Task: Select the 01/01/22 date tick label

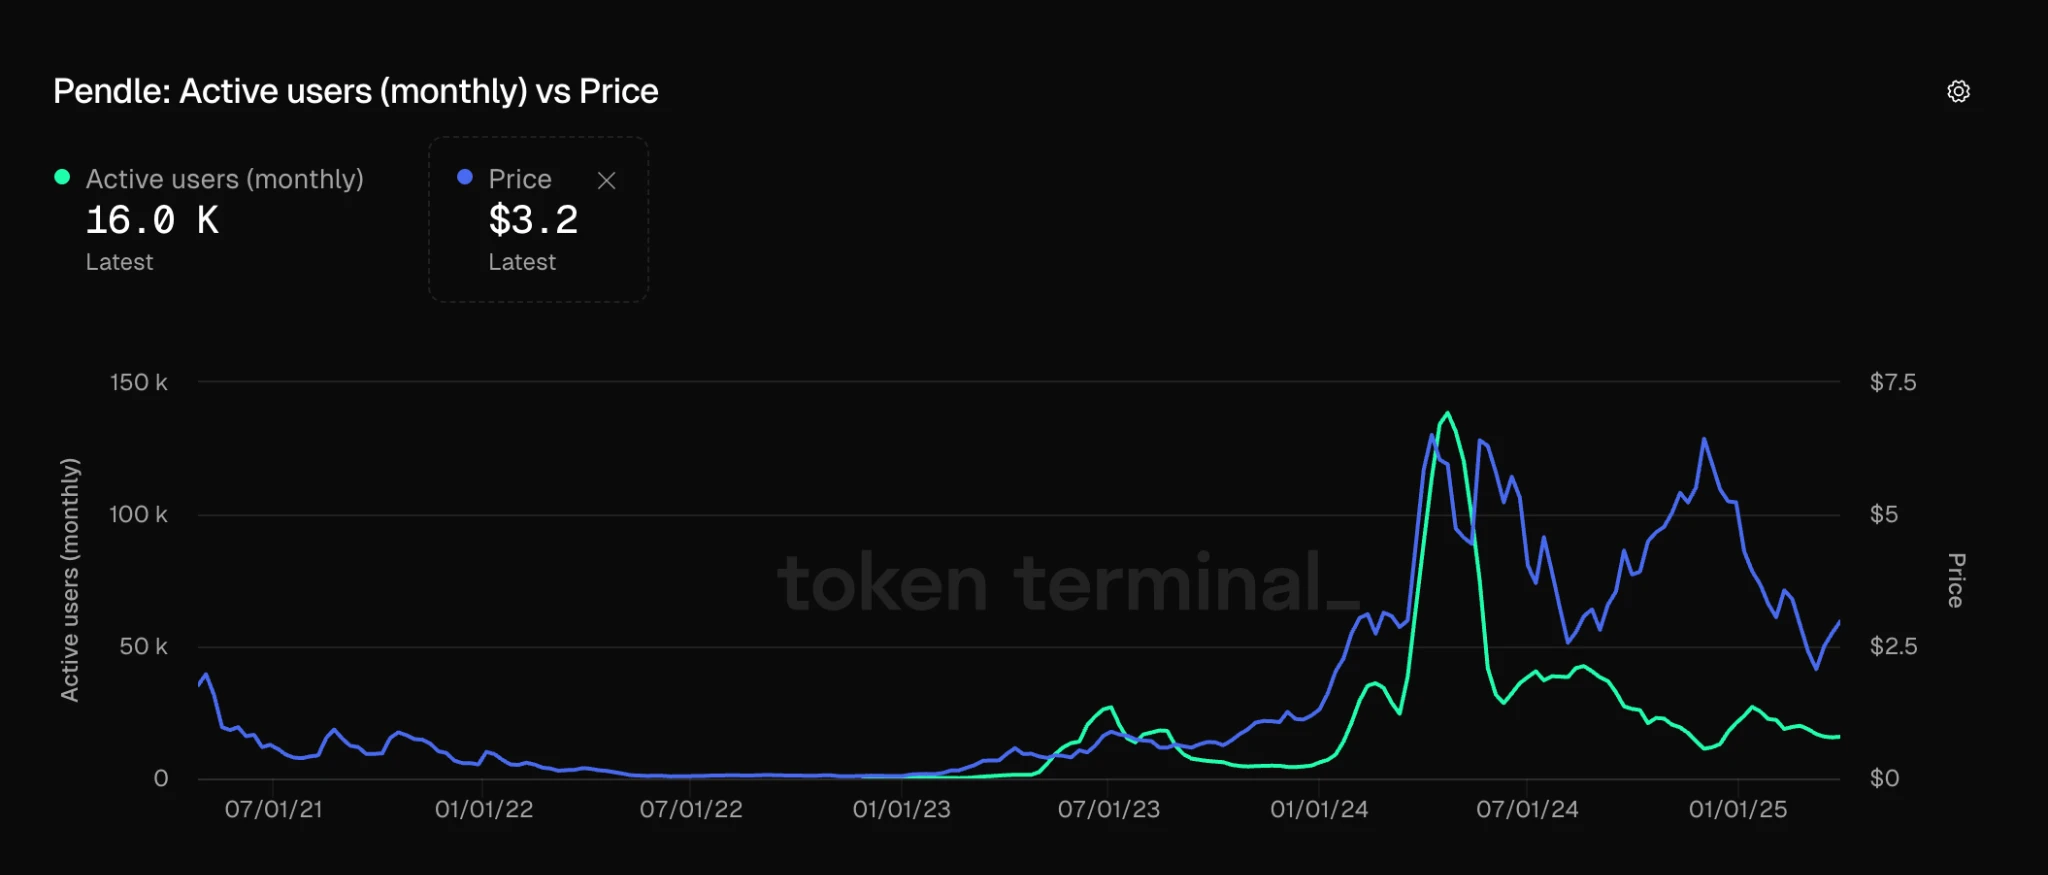Action: click(x=484, y=809)
